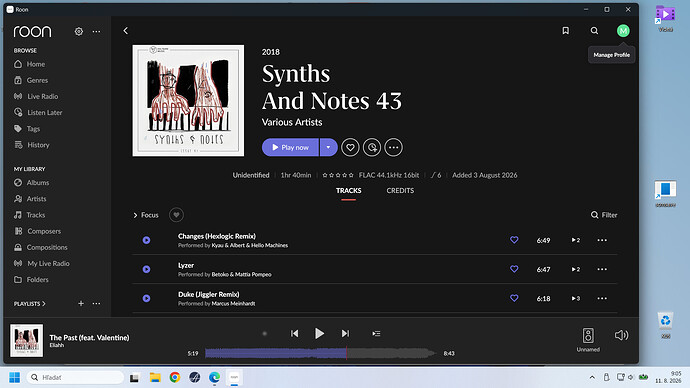Screen dimensions: 690x388
Task: Open album more options ellipsis button
Action: pos(393,147)
